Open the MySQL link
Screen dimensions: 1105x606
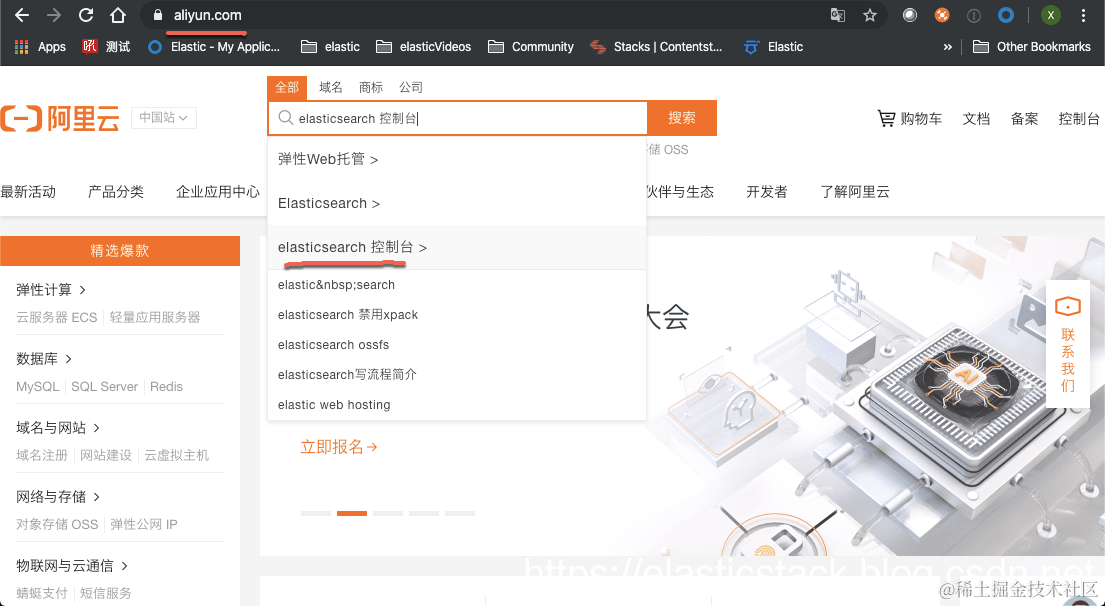pos(37,386)
